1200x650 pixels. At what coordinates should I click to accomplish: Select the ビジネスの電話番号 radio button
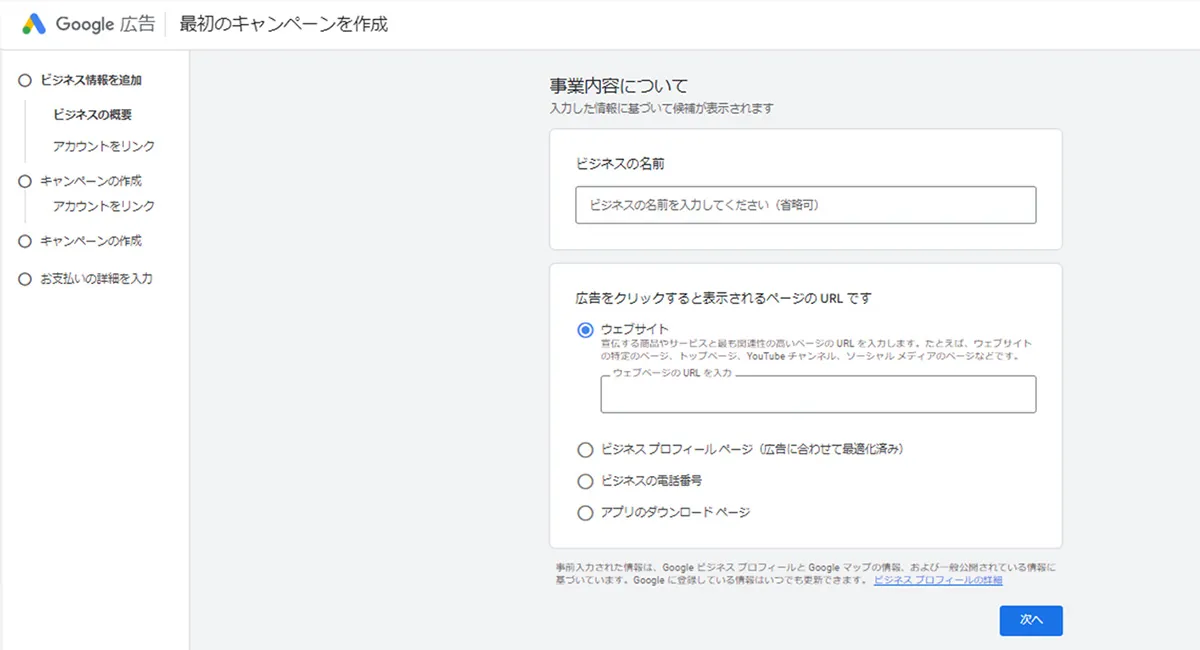click(585, 481)
